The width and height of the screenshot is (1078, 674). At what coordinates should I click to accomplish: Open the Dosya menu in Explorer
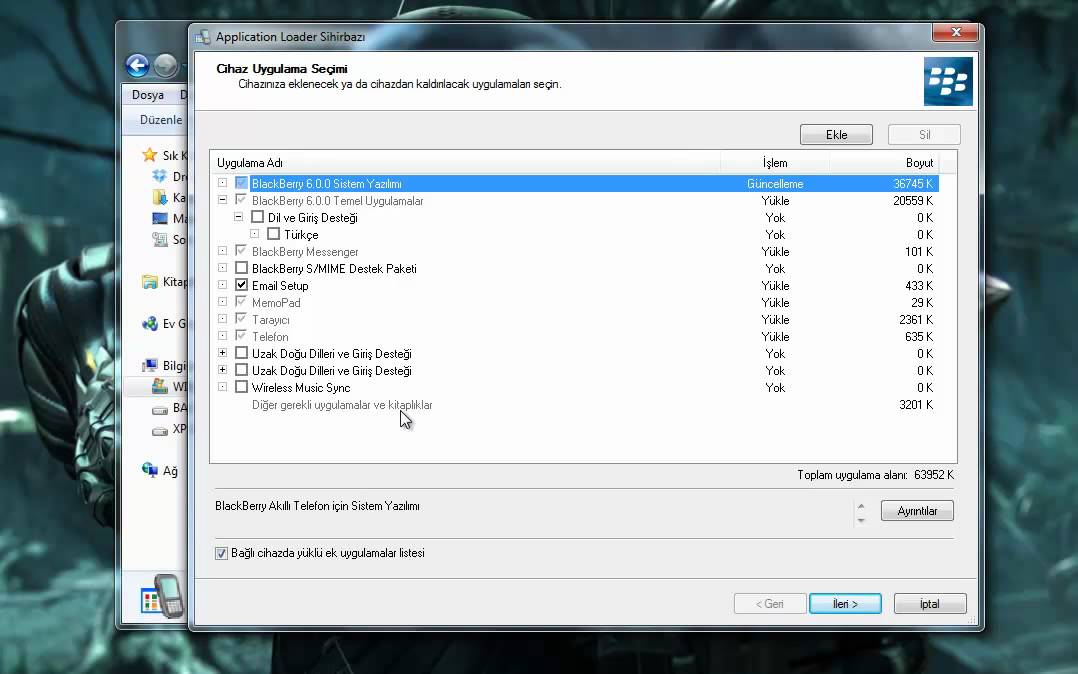[x=148, y=95]
